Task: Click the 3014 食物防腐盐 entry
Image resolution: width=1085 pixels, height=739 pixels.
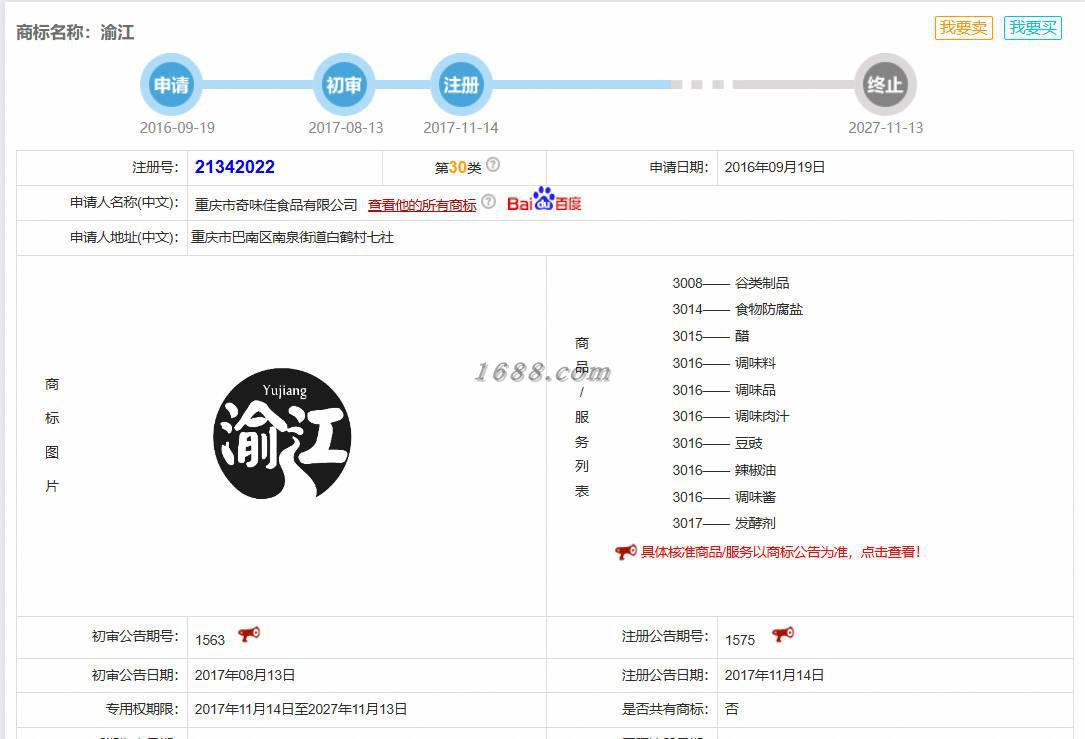Action: coord(738,309)
